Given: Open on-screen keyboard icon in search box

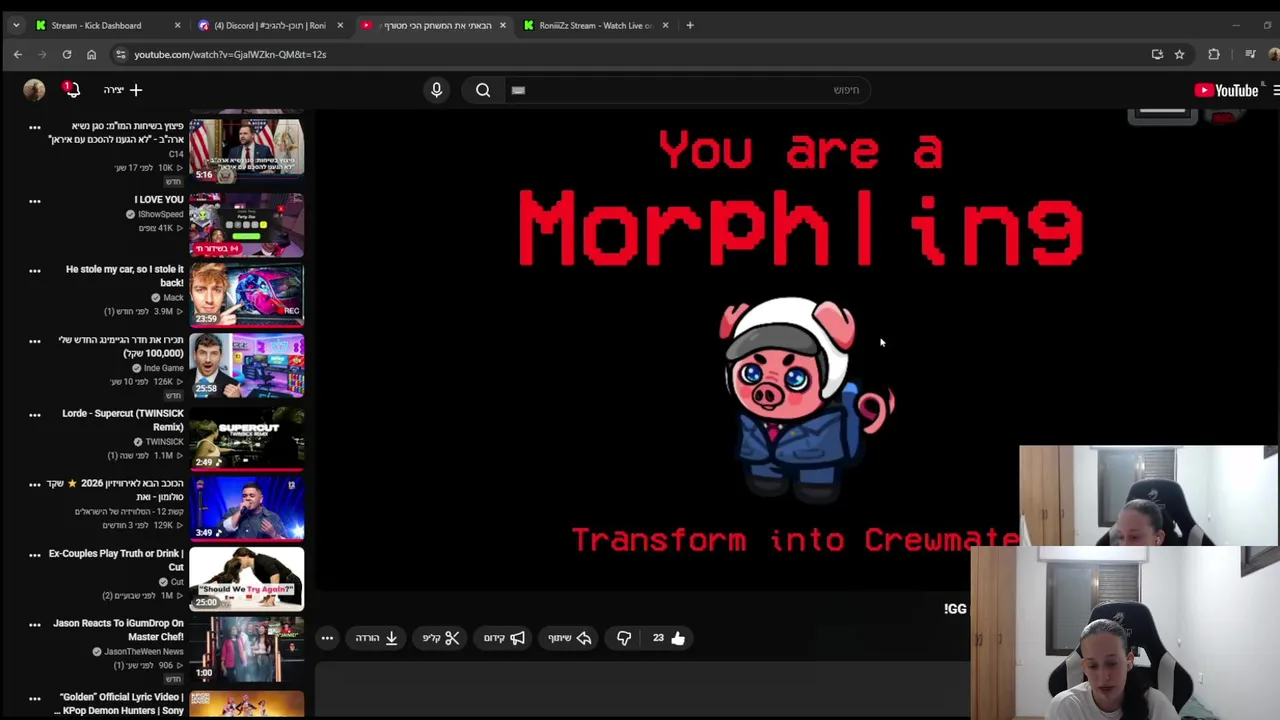Looking at the screenshot, I should click(x=518, y=90).
